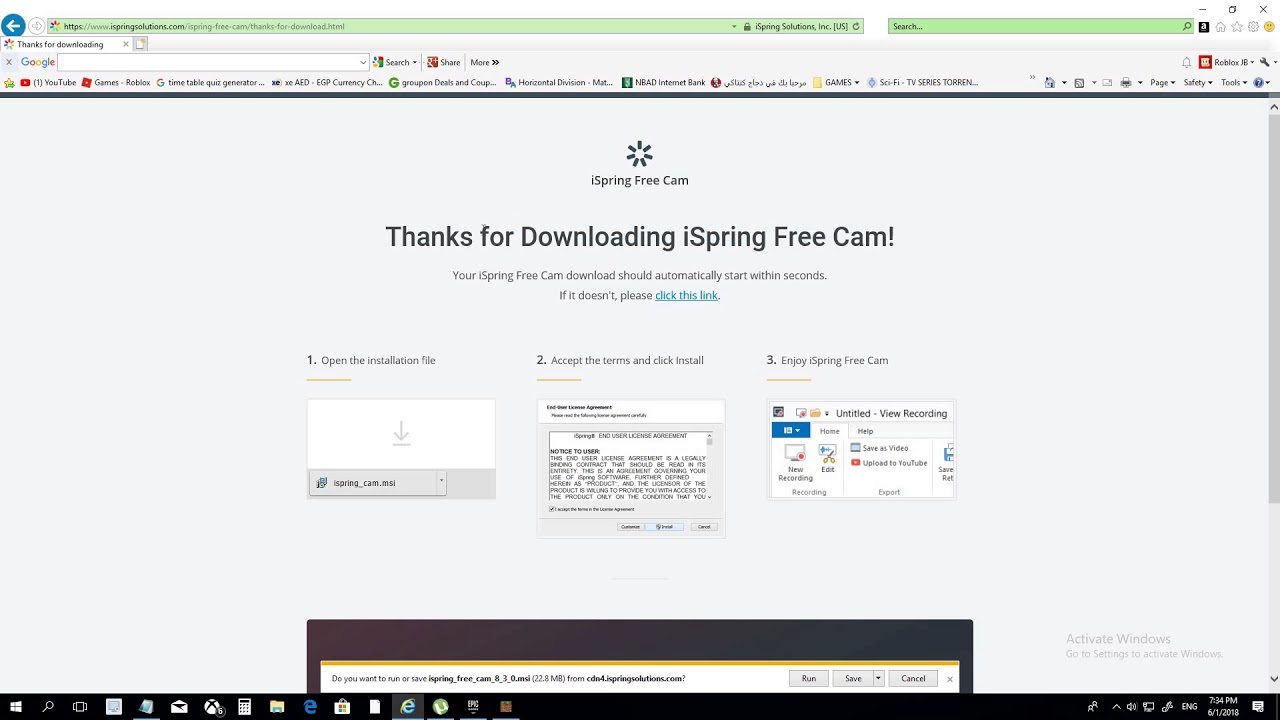Click Save in the download bar
Image resolution: width=1280 pixels, height=720 pixels.
[853, 678]
